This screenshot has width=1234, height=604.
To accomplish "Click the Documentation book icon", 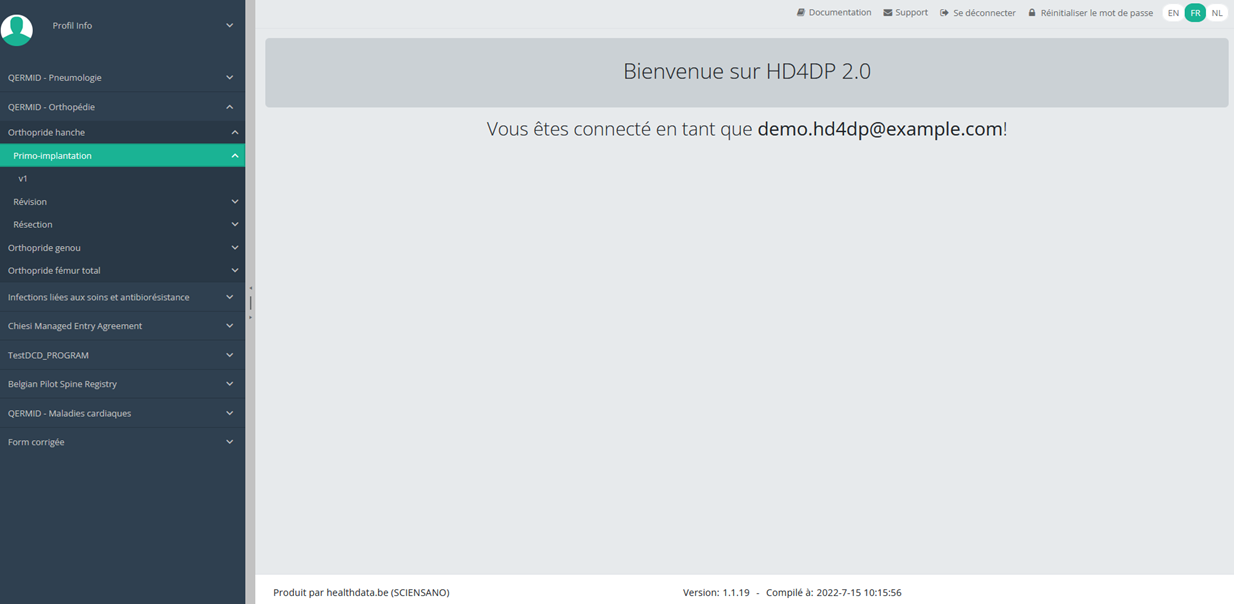I will point(801,13).
